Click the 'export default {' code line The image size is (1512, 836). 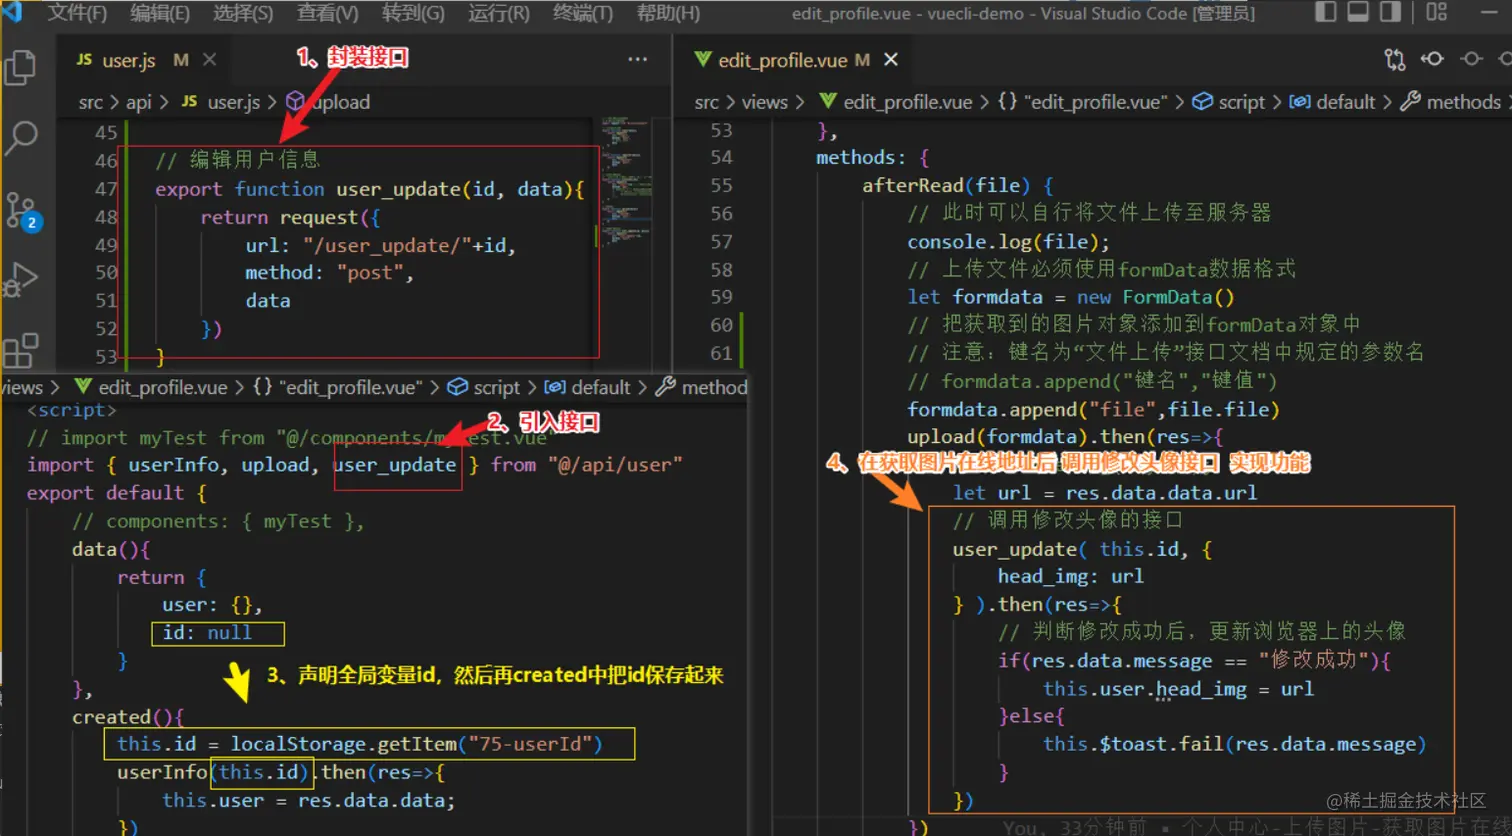click(117, 492)
